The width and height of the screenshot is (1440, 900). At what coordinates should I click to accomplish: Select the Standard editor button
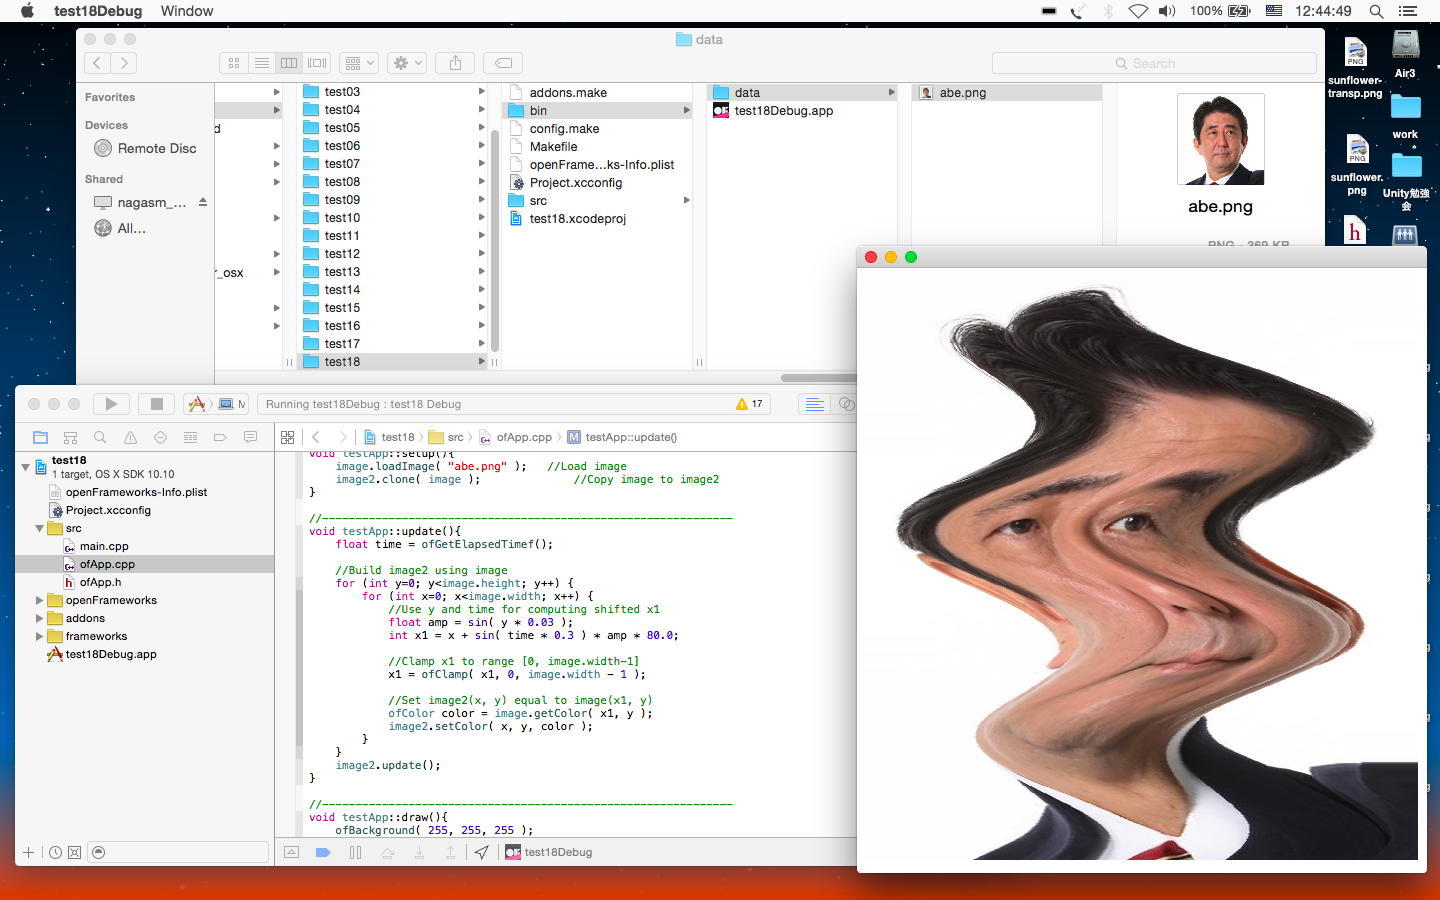pyautogui.click(x=814, y=404)
